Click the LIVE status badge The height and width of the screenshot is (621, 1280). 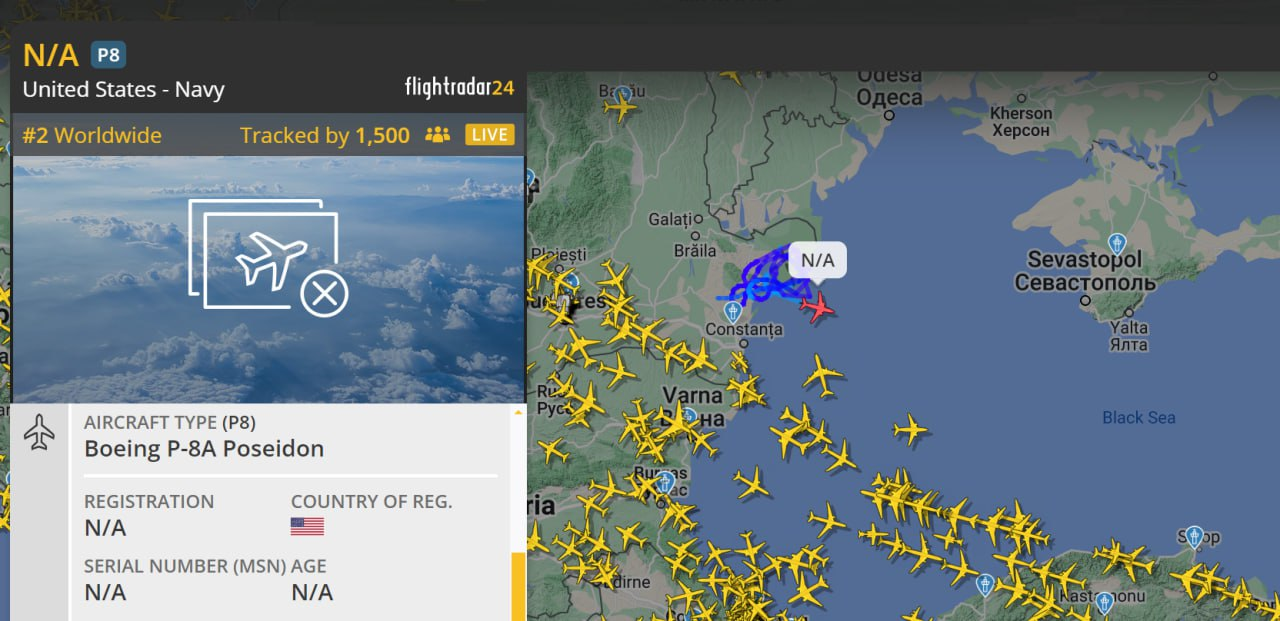pos(490,135)
